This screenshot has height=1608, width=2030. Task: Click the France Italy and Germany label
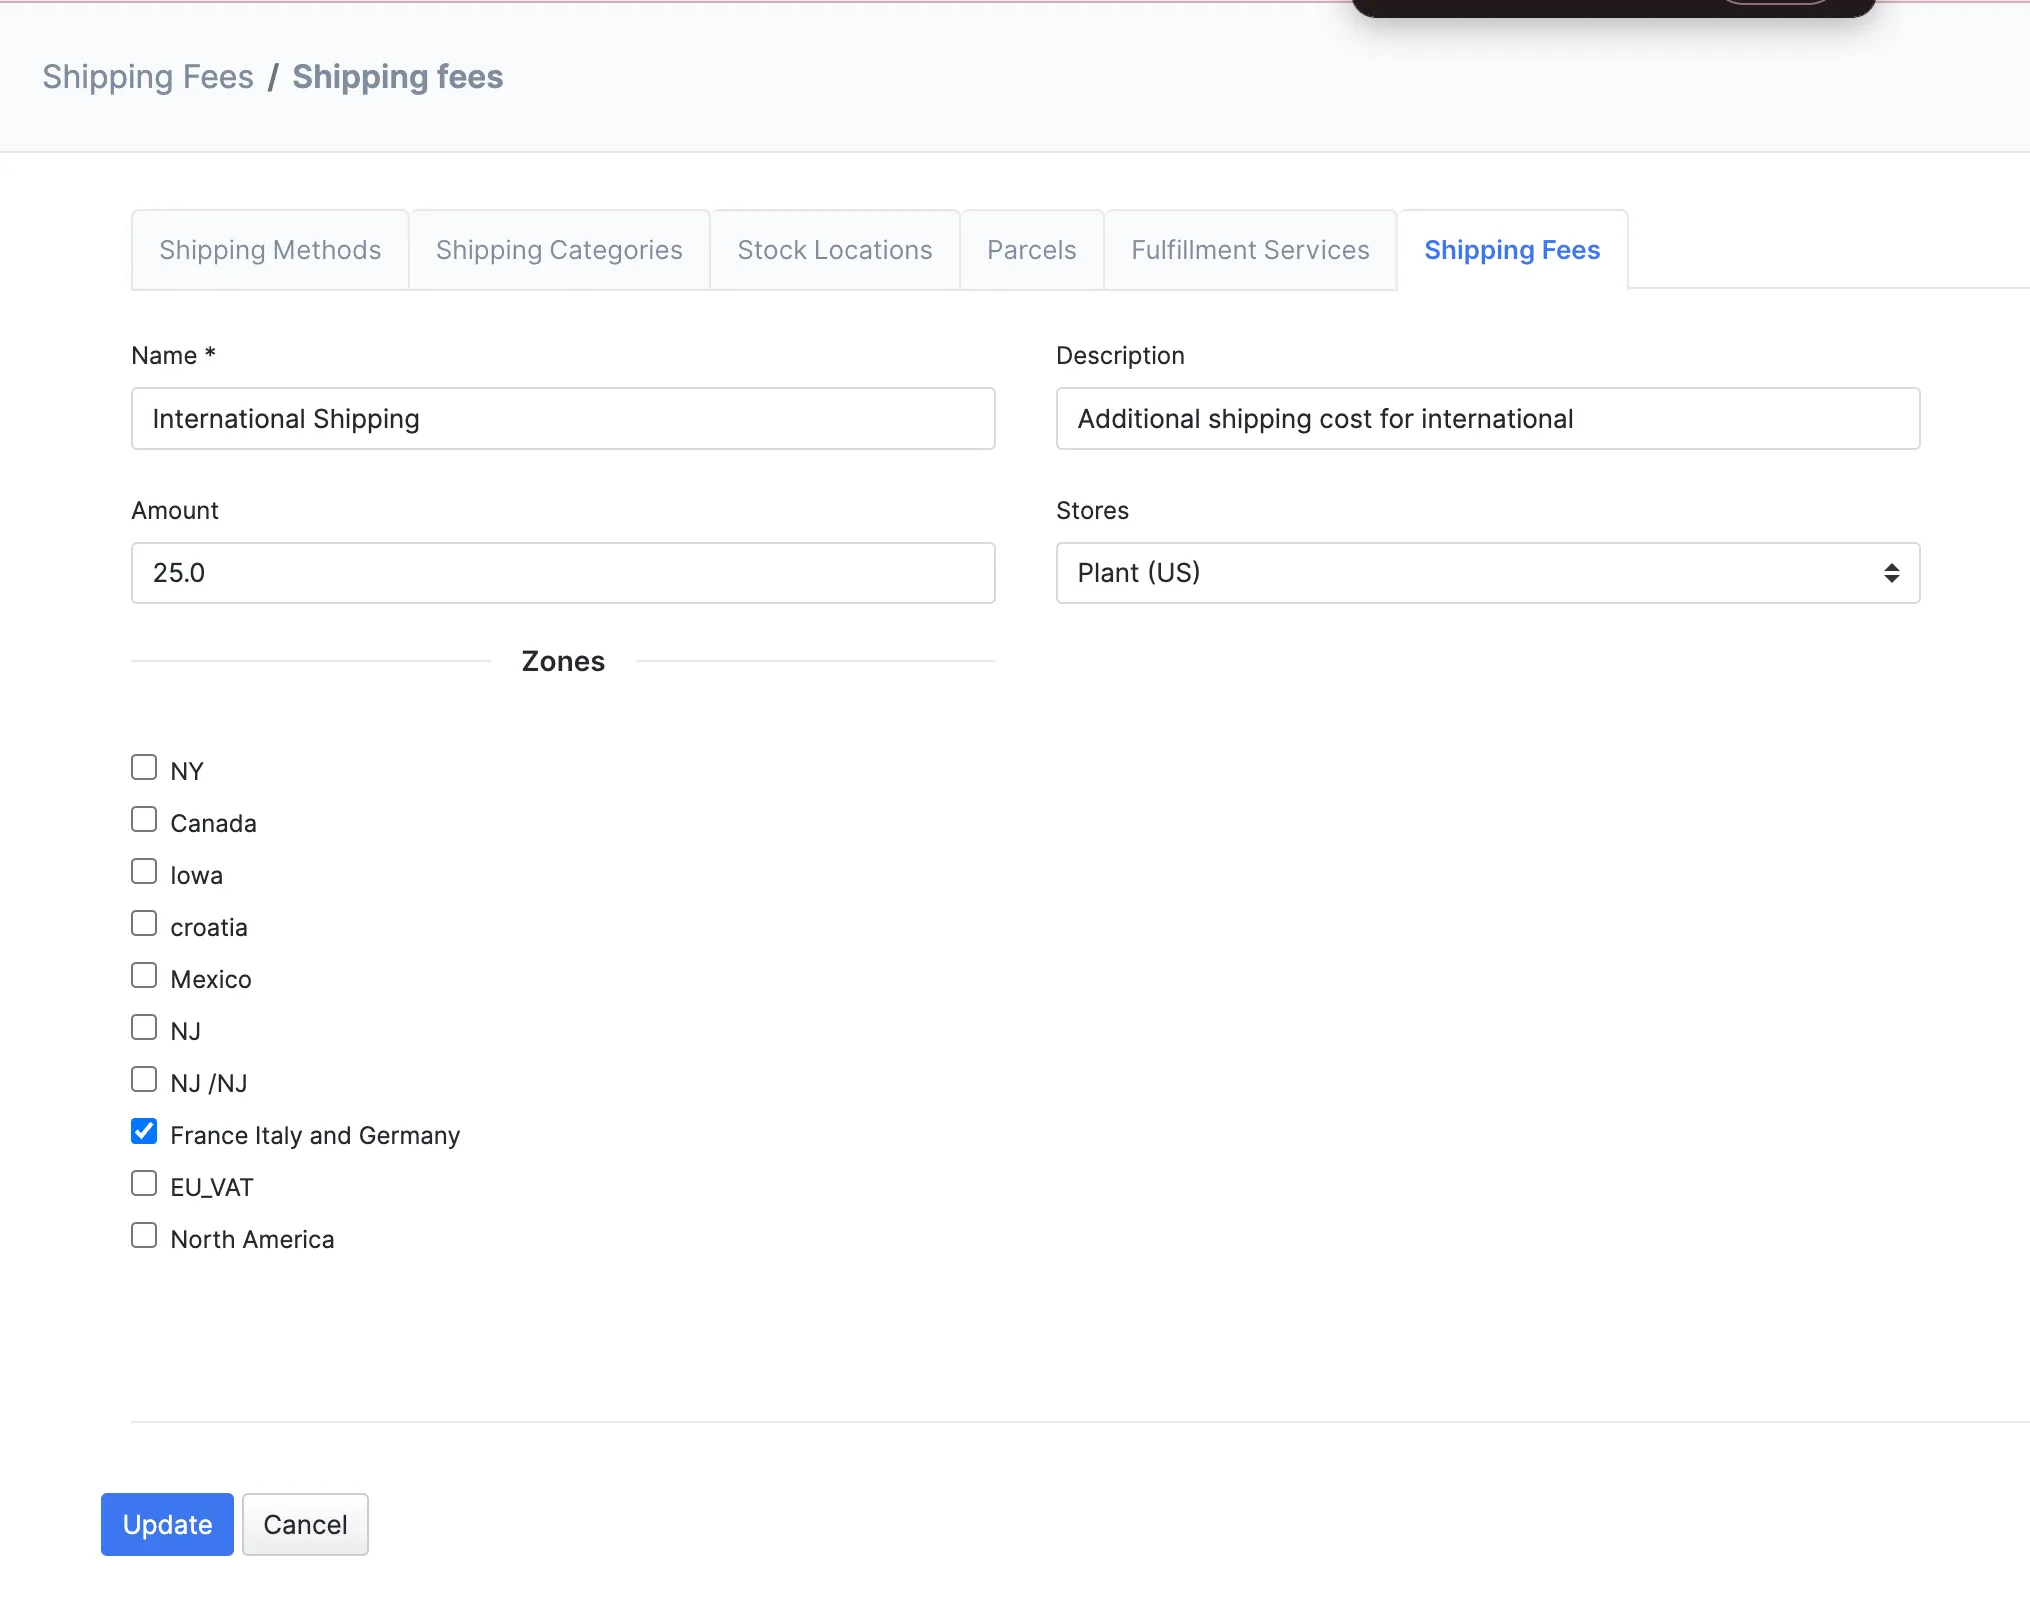click(315, 1135)
